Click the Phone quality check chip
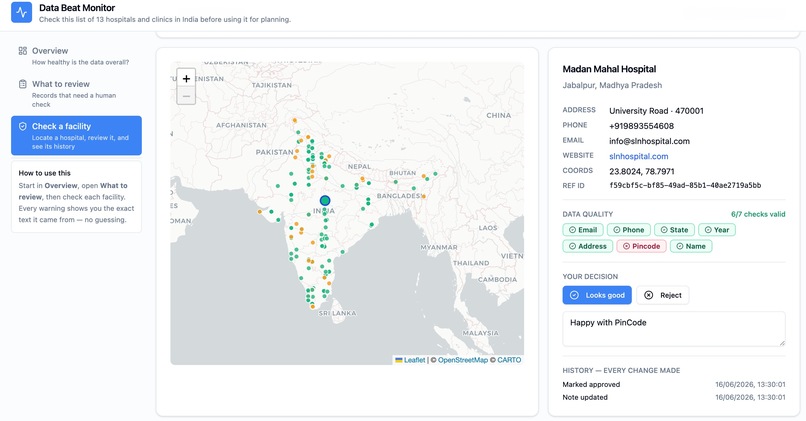The height and width of the screenshot is (421, 806). (x=628, y=230)
